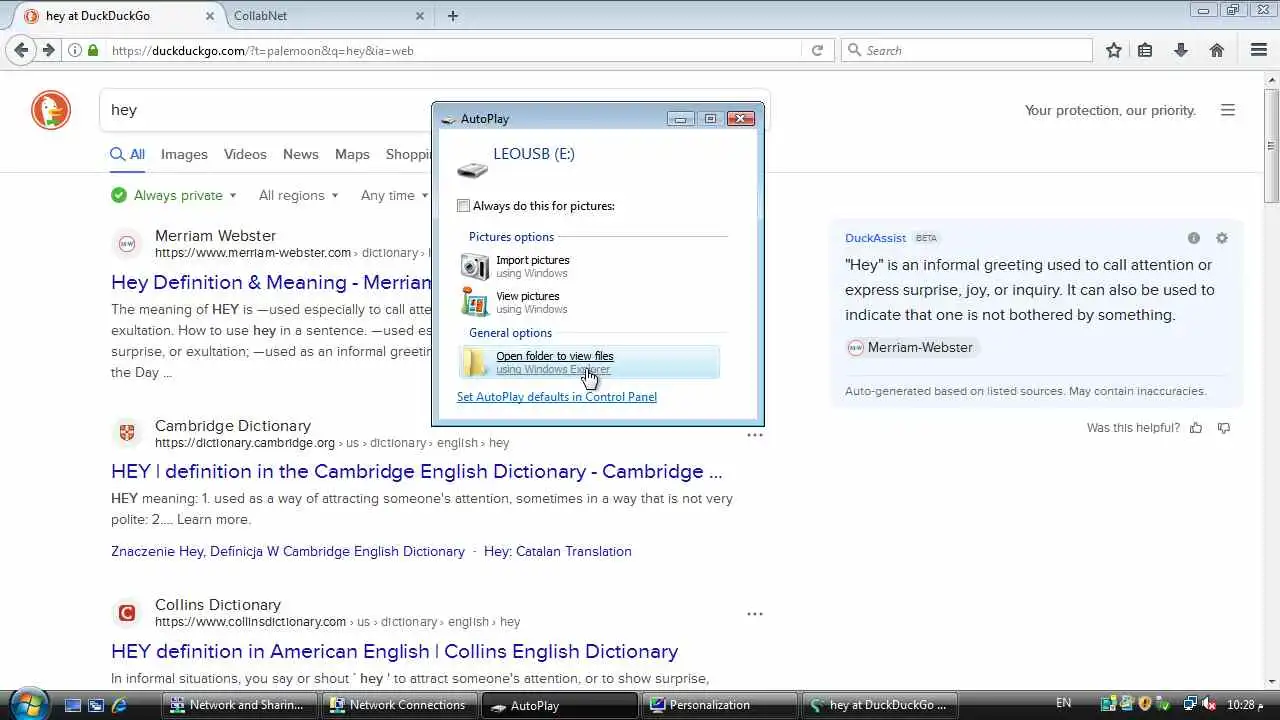Open more options for Cambridge Dictionary result
Image resolution: width=1280 pixels, height=720 pixels.
(755, 434)
